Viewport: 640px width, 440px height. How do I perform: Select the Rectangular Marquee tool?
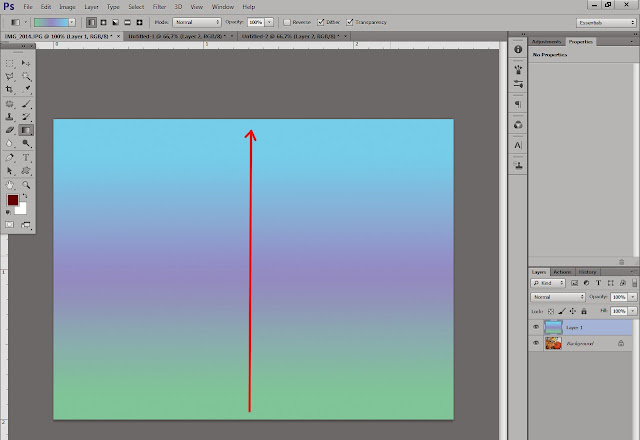(9, 63)
